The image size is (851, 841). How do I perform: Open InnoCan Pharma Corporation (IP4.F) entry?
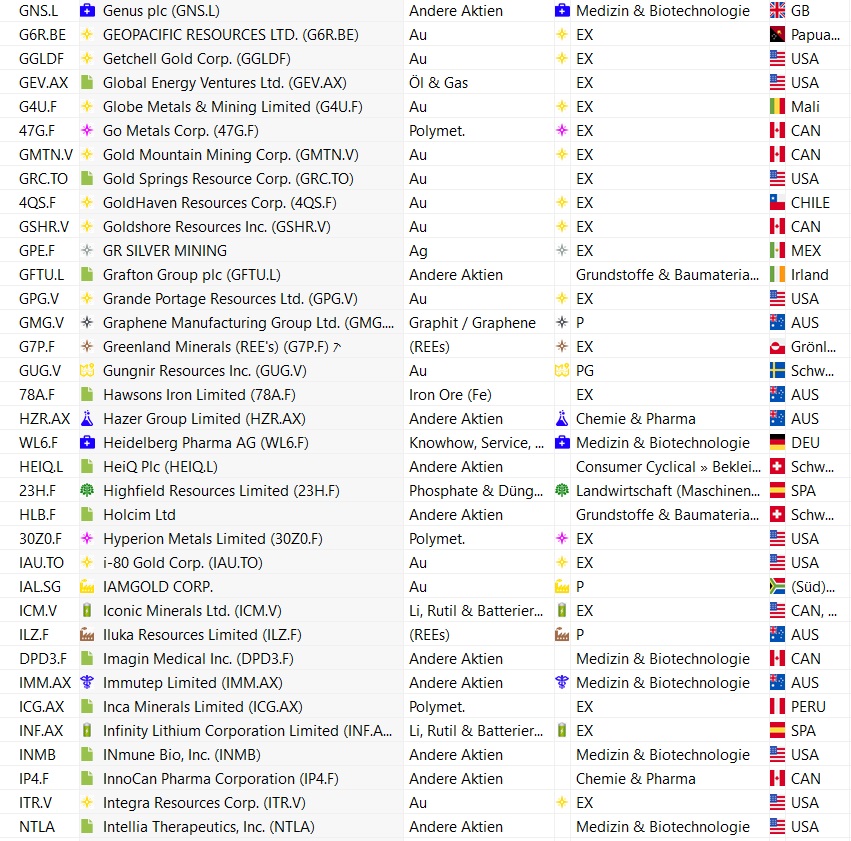tap(221, 779)
